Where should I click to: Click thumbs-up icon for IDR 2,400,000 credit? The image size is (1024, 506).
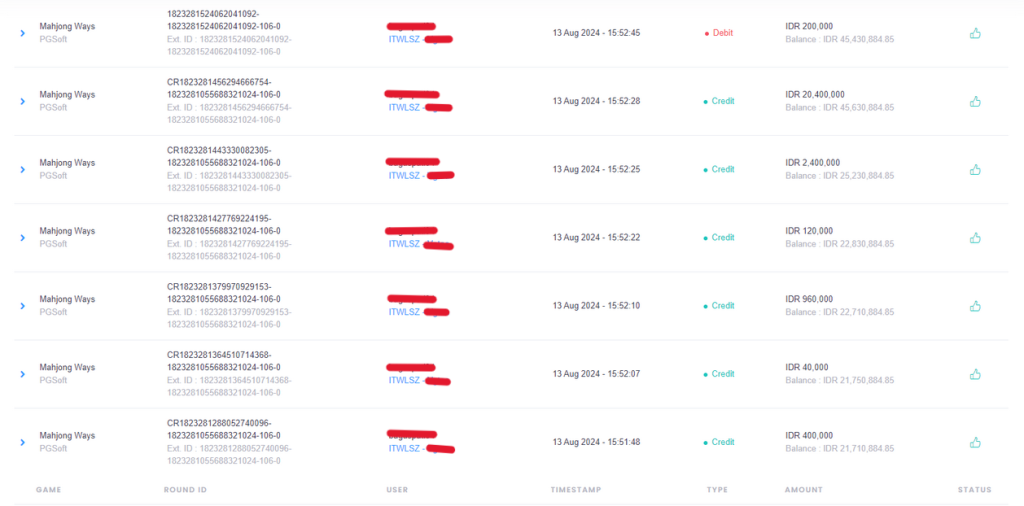975,170
